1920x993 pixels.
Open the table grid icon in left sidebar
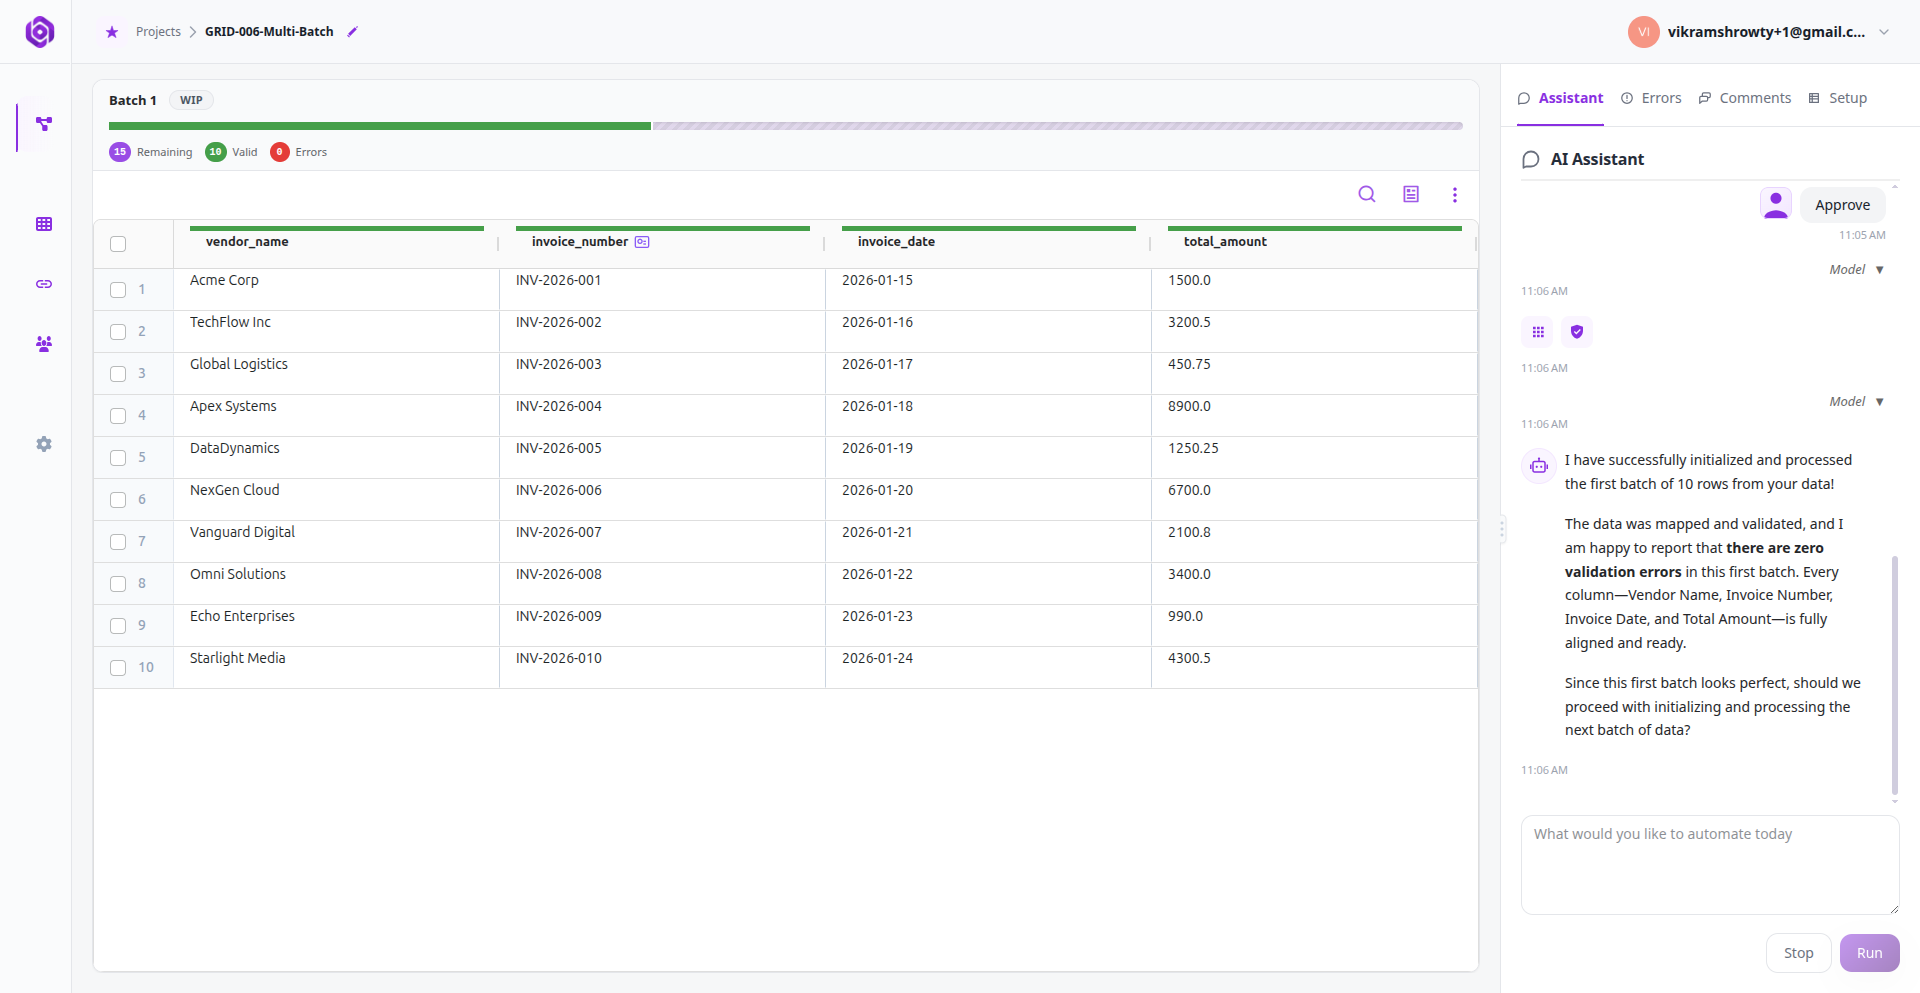coord(44,224)
